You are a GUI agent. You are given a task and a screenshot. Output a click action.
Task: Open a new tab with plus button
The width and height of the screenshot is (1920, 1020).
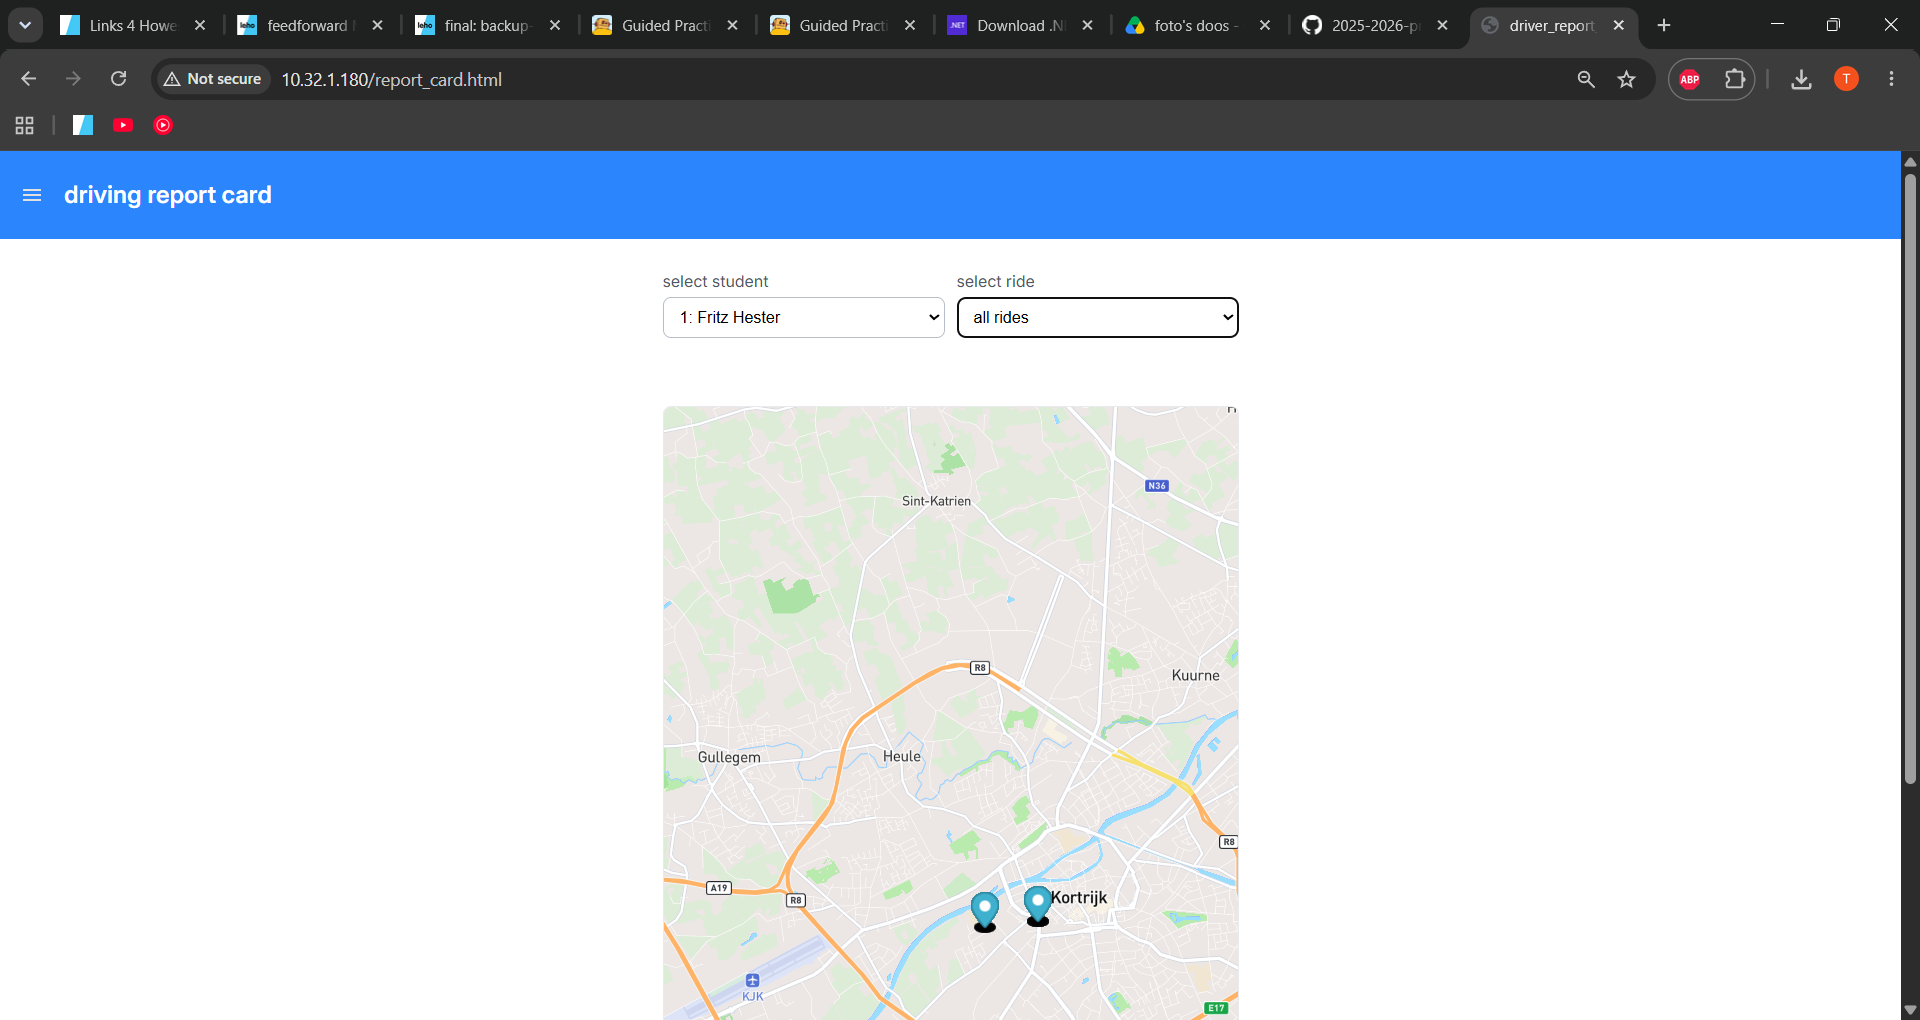pos(1664,26)
